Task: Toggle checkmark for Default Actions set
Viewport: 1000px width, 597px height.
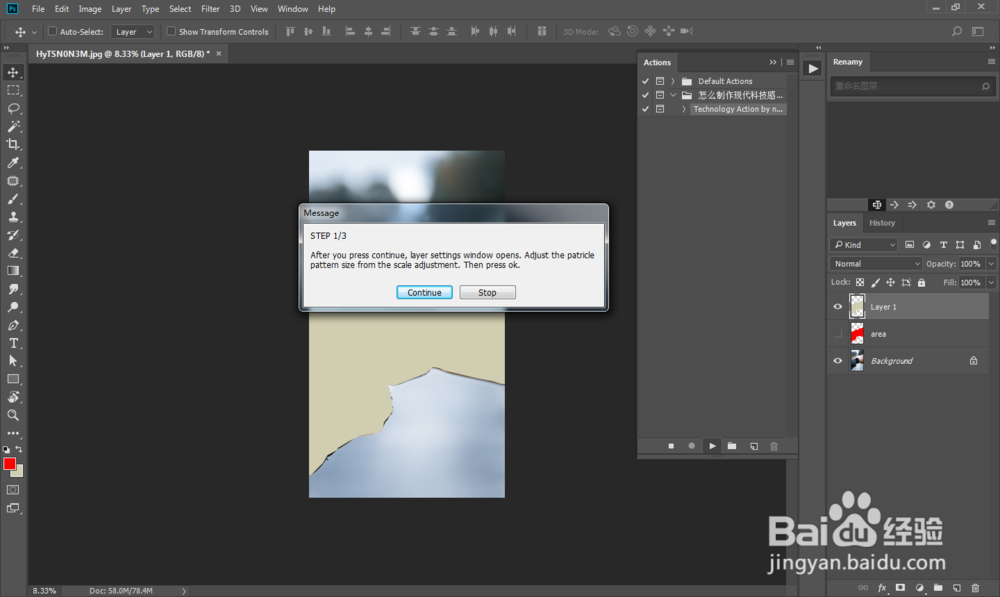Action: (645, 81)
